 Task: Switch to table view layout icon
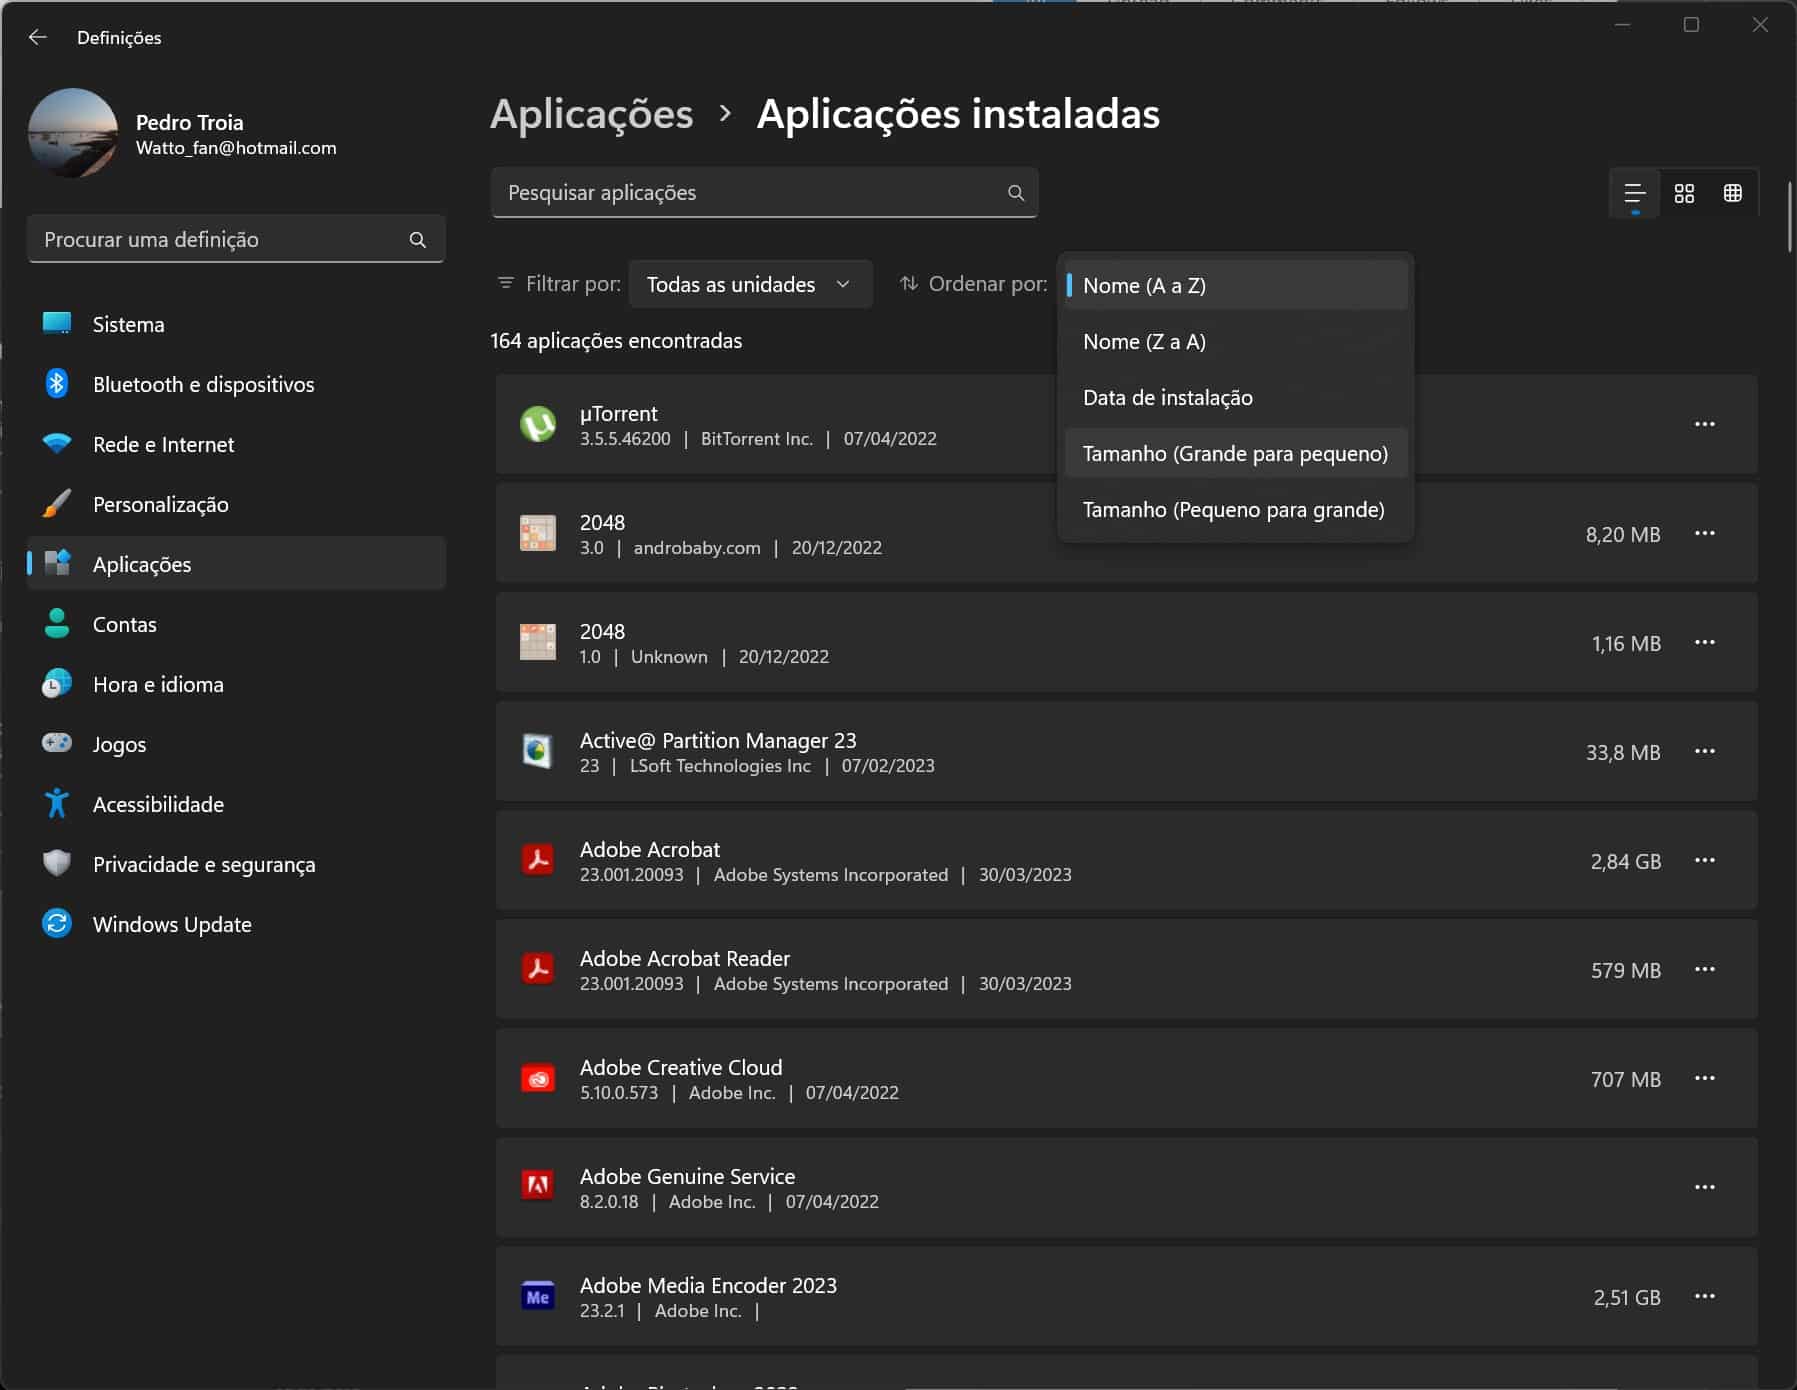coord(1733,193)
